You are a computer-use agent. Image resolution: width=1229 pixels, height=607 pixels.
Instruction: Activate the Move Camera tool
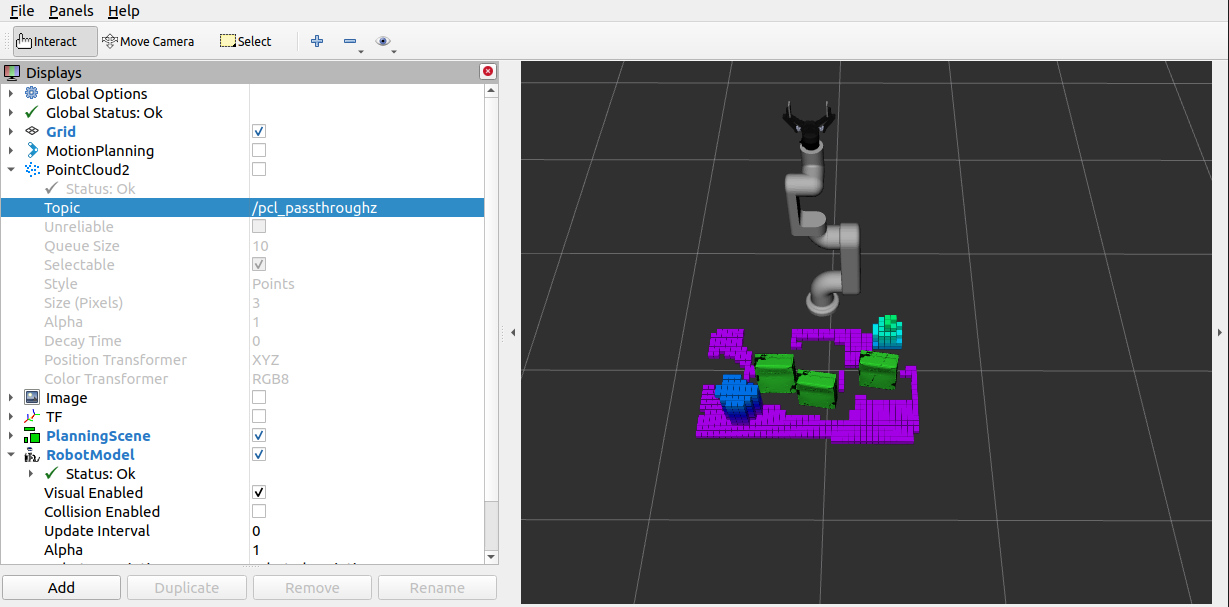tap(148, 41)
